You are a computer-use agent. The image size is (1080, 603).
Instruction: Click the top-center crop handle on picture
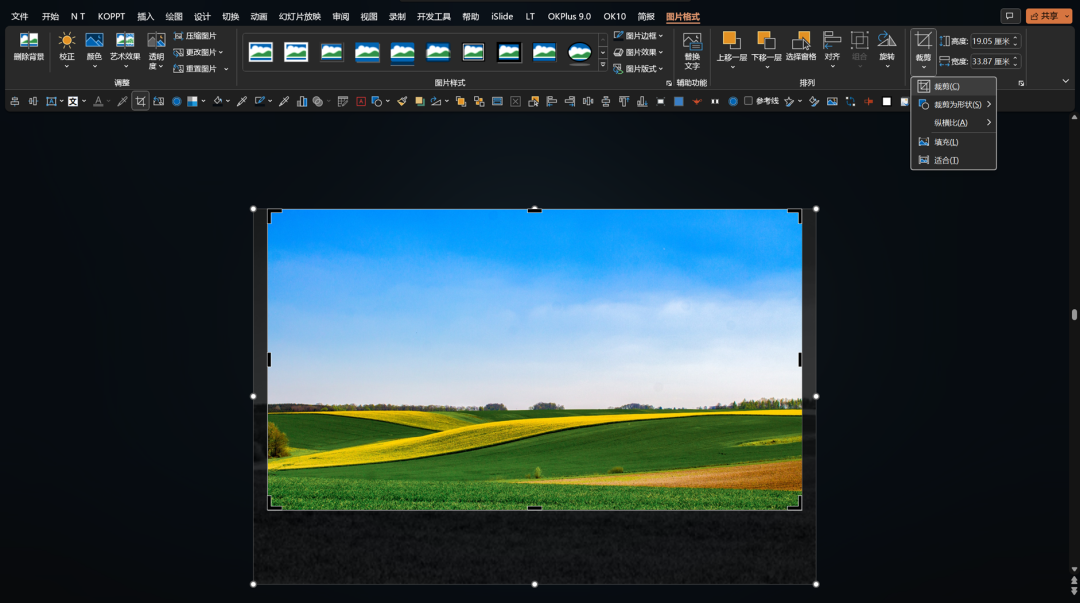coord(534,210)
